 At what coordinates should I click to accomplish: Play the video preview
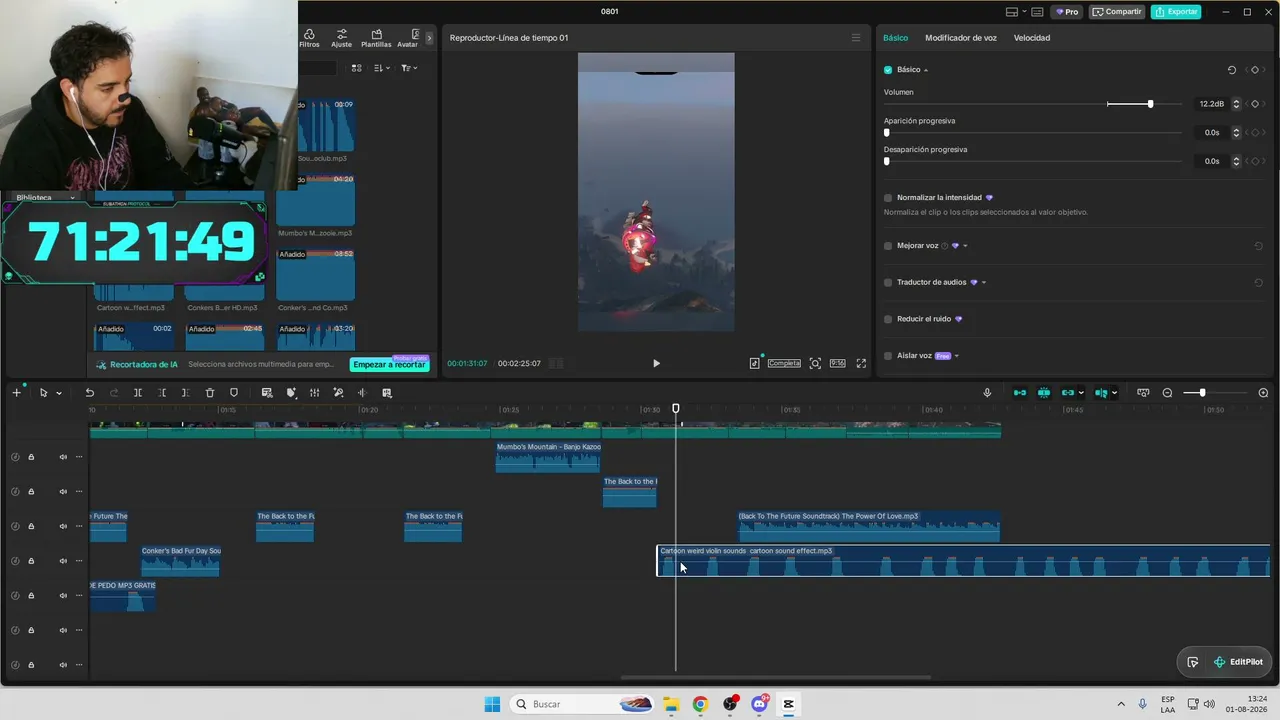(656, 363)
